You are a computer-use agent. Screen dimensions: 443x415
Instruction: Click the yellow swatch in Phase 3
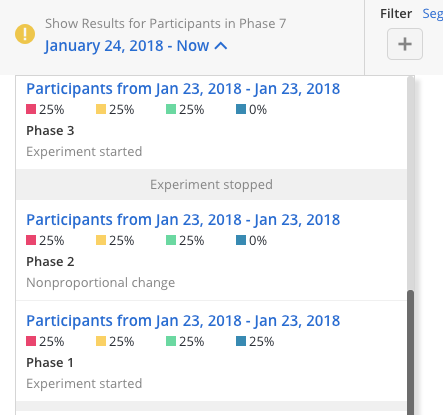click(101, 109)
